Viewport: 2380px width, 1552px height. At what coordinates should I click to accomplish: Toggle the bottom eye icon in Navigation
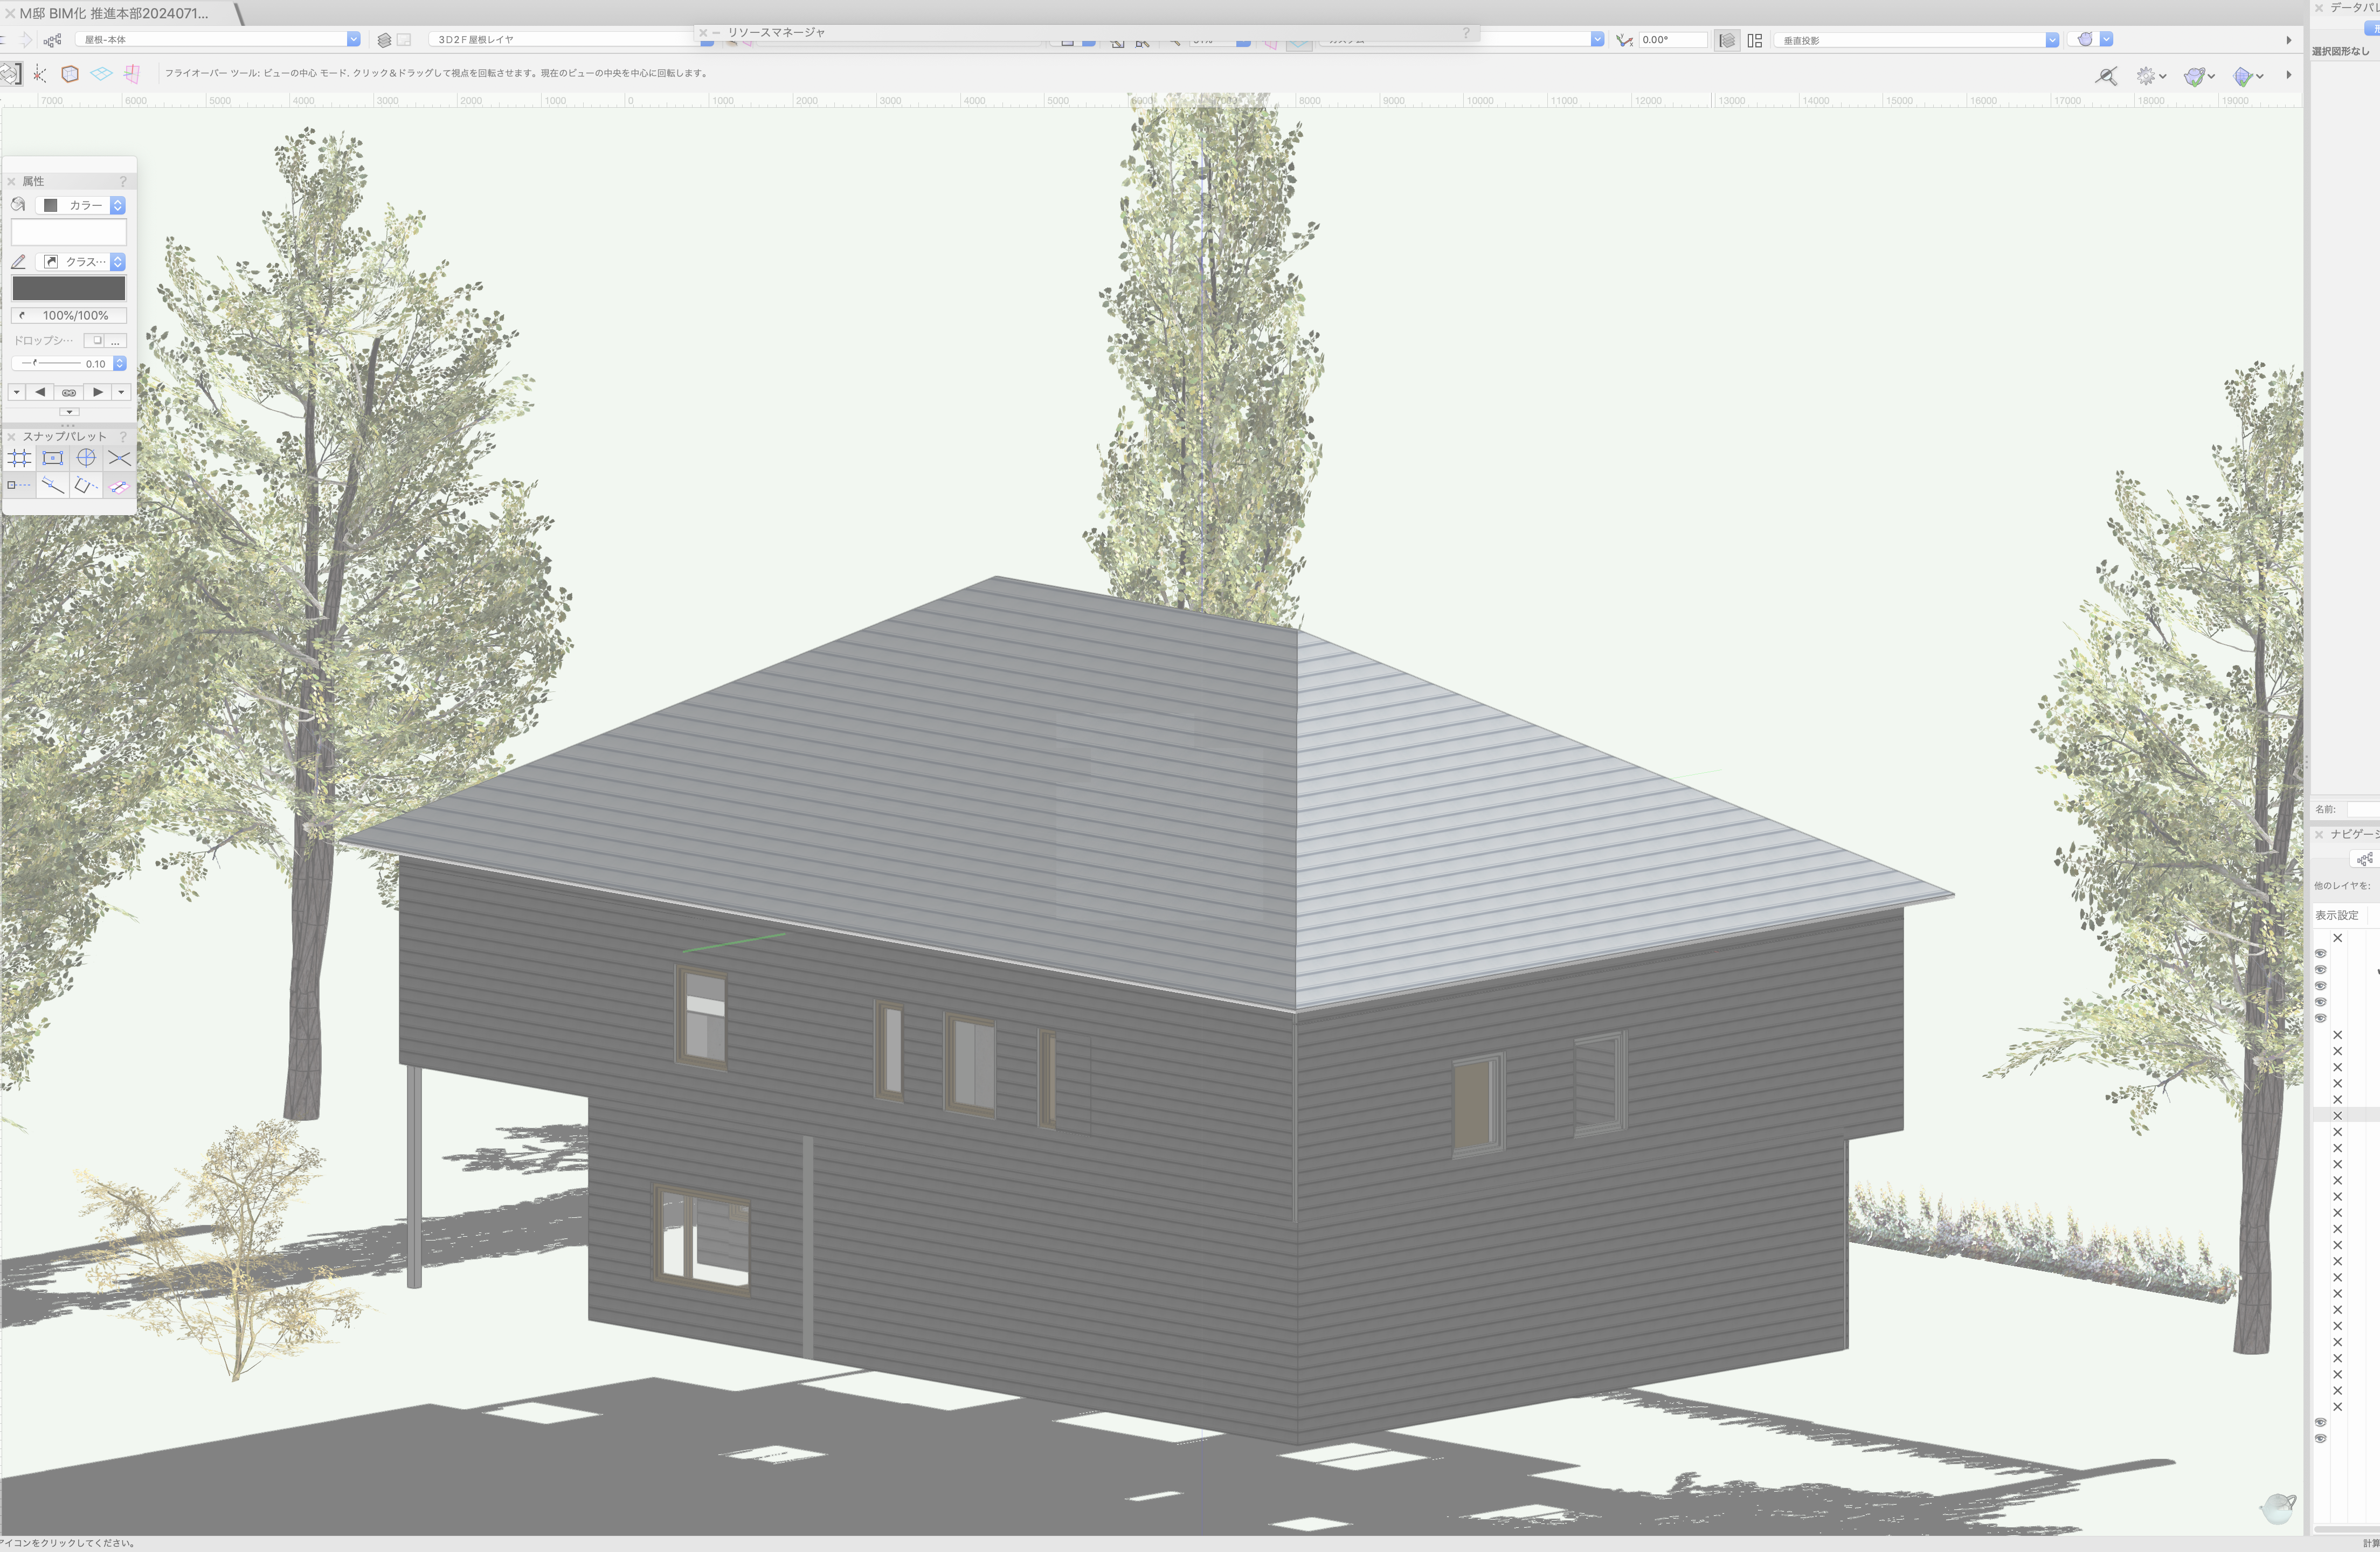click(2321, 1438)
